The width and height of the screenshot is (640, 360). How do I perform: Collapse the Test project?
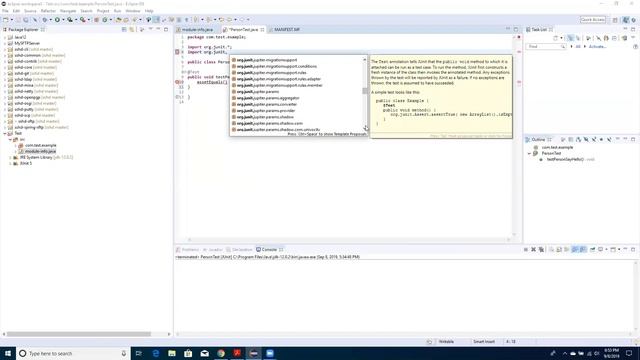pyautogui.click(x=5, y=133)
